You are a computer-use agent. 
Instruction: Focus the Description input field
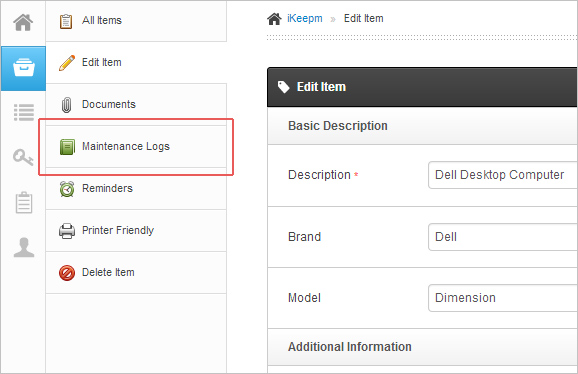point(503,175)
